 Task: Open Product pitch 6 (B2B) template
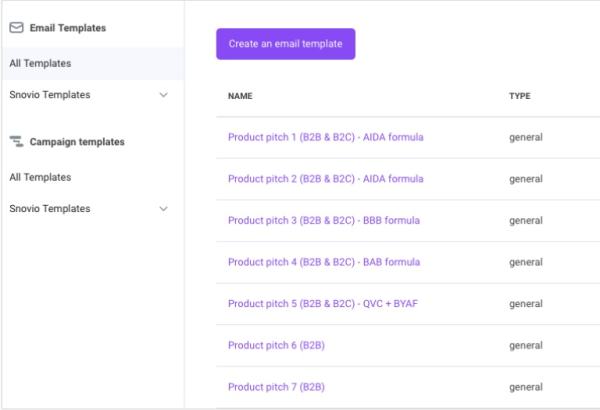(276, 345)
